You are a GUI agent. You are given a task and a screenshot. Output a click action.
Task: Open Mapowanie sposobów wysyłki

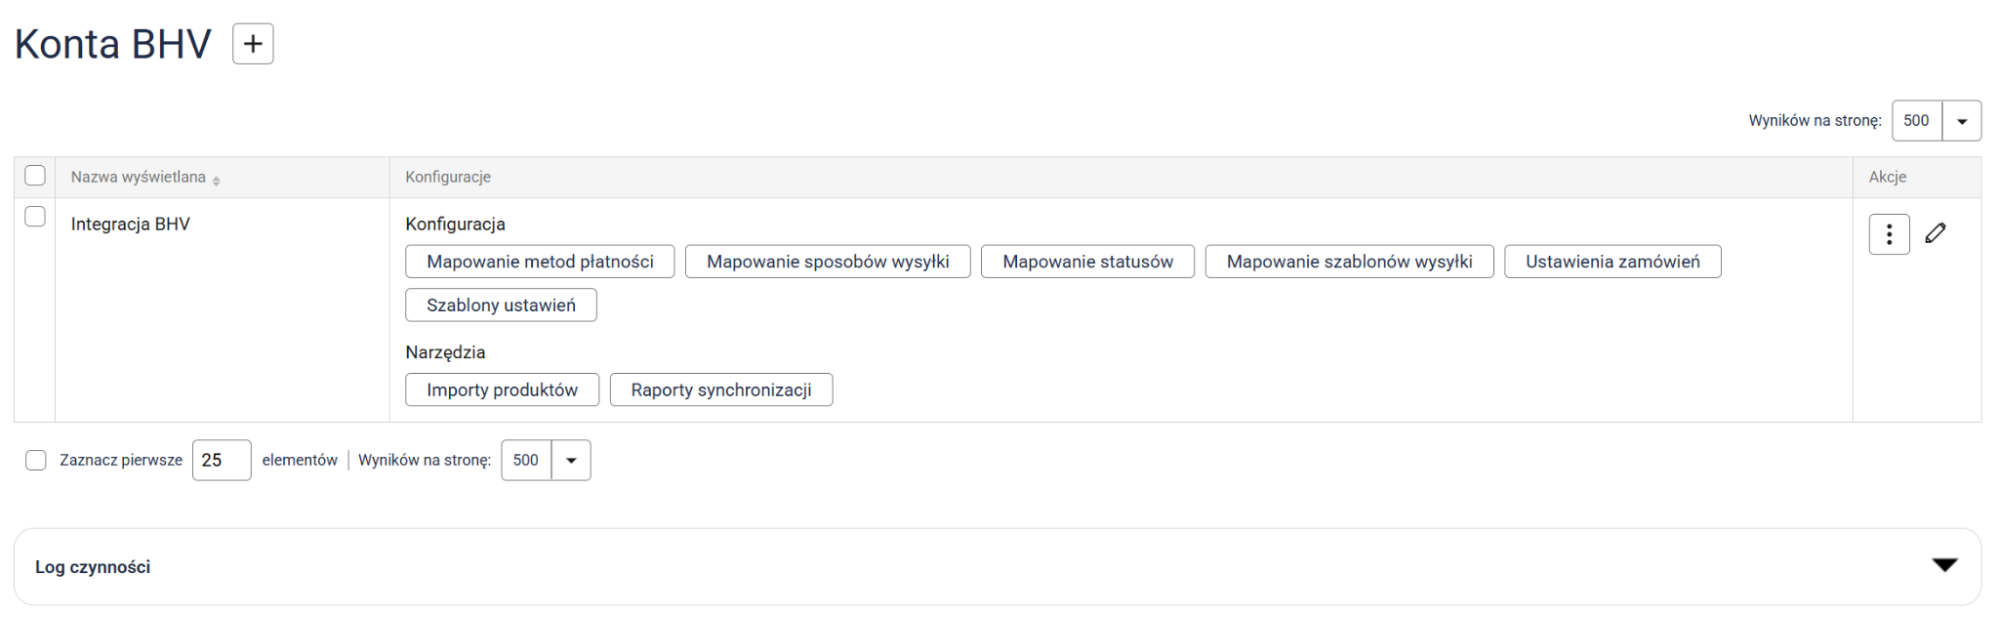827,262
